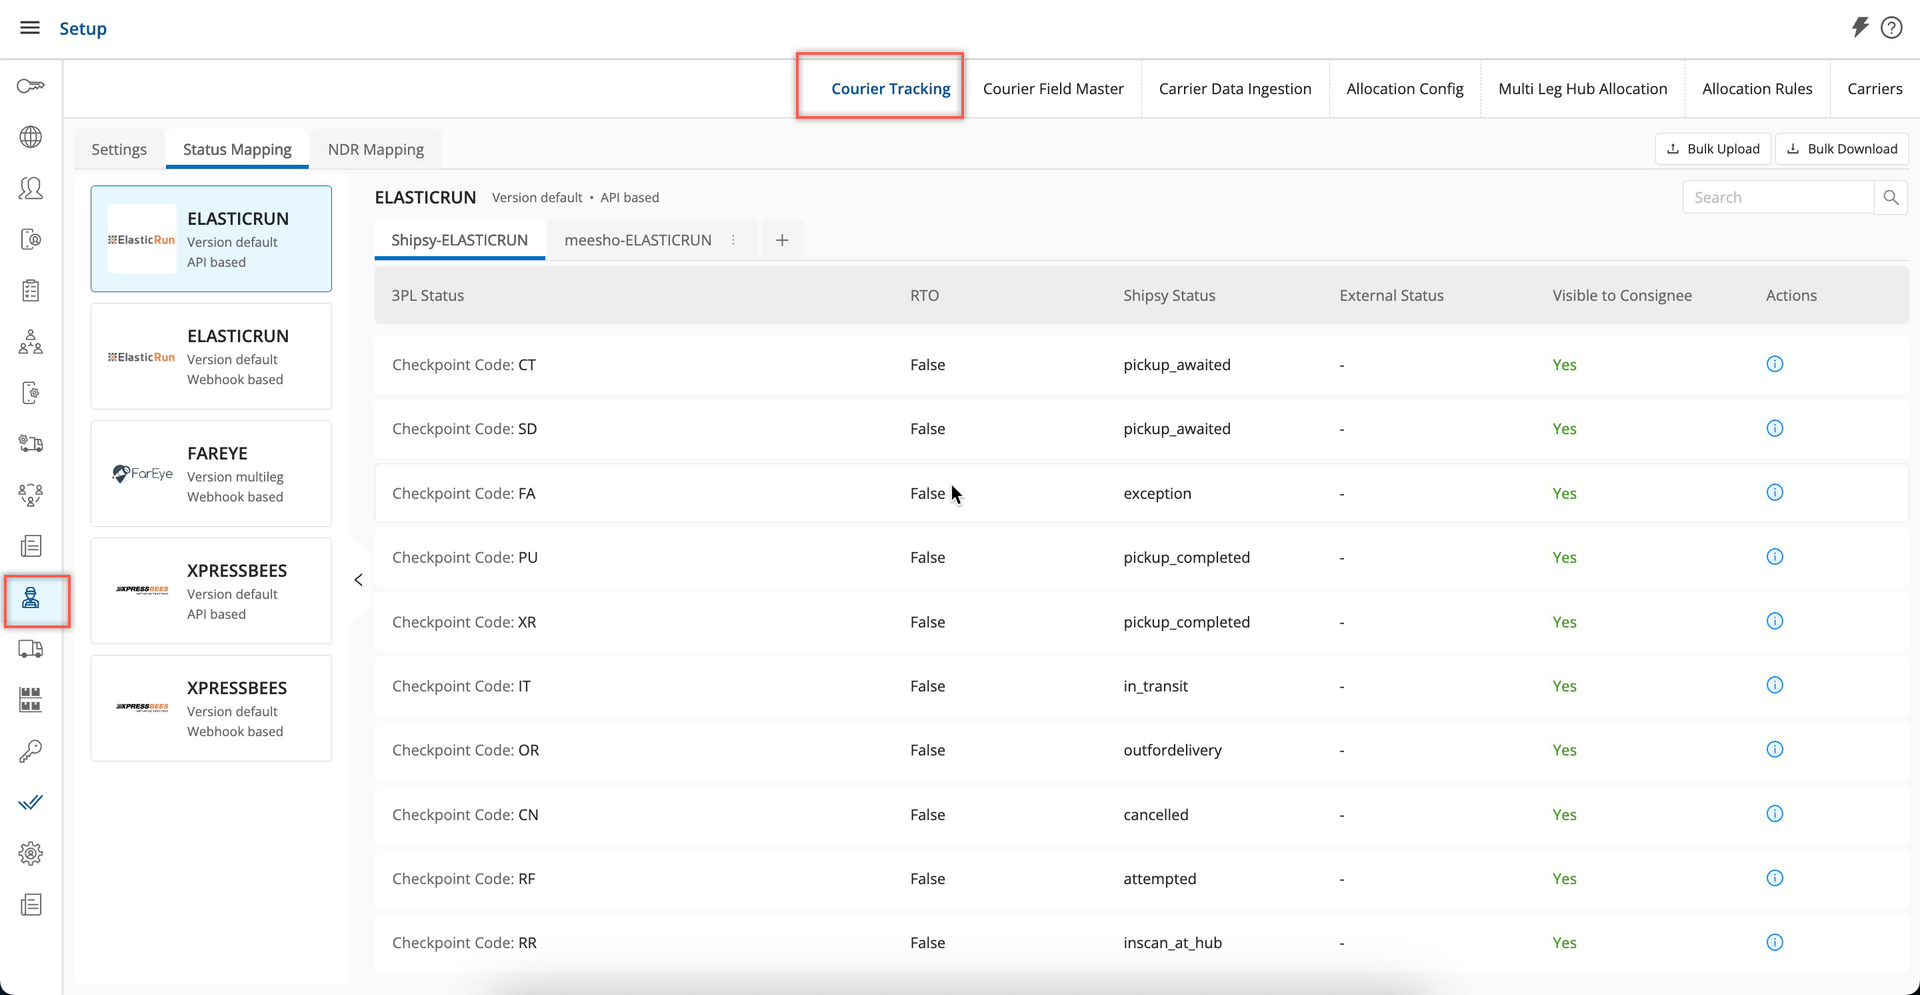Click info icon for Checkpoint Code CT
This screenshot has height=995, width=1920.
point(1774,364)
